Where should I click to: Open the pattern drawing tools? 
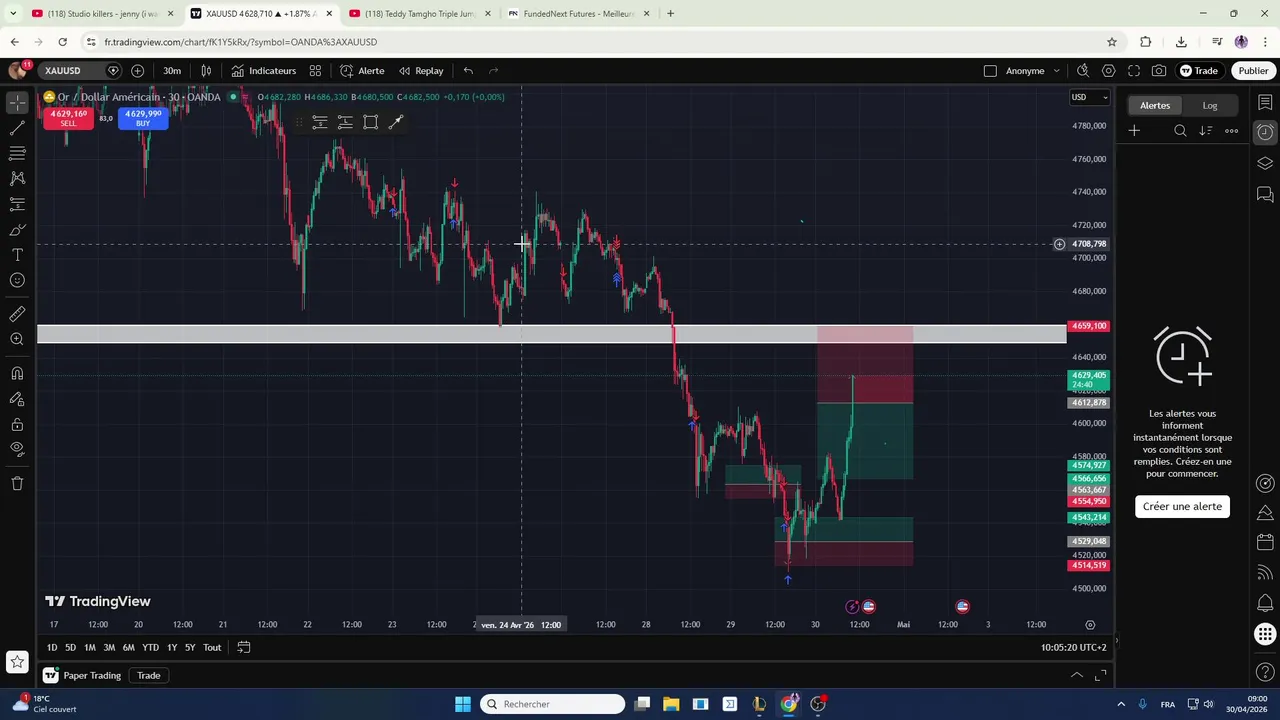click(17, 178)
